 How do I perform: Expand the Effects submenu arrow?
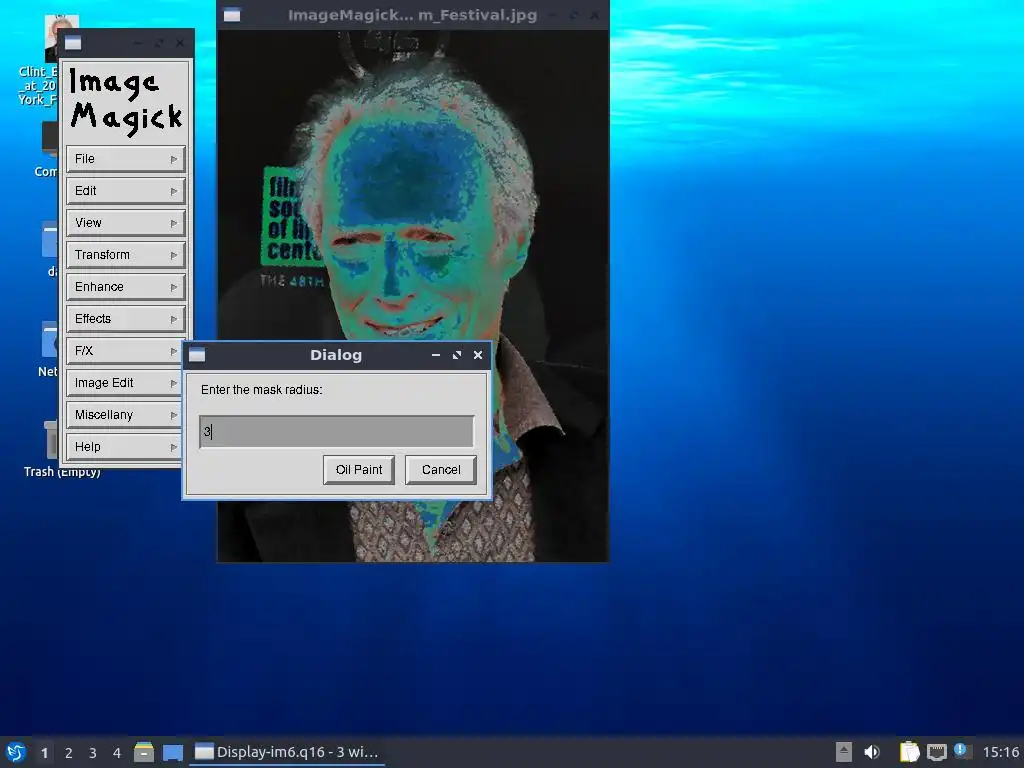[x=174, y=319]
